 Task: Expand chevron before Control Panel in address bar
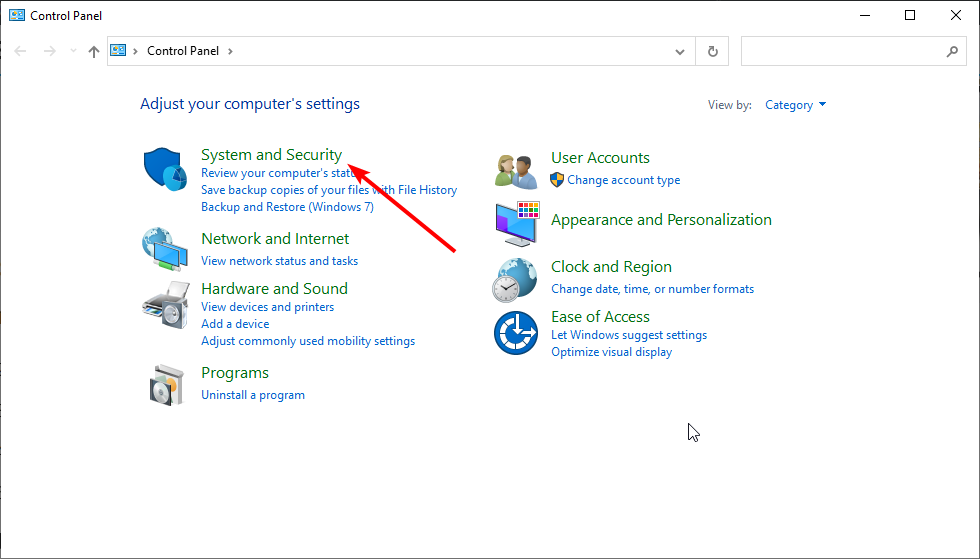click(135, 51)
